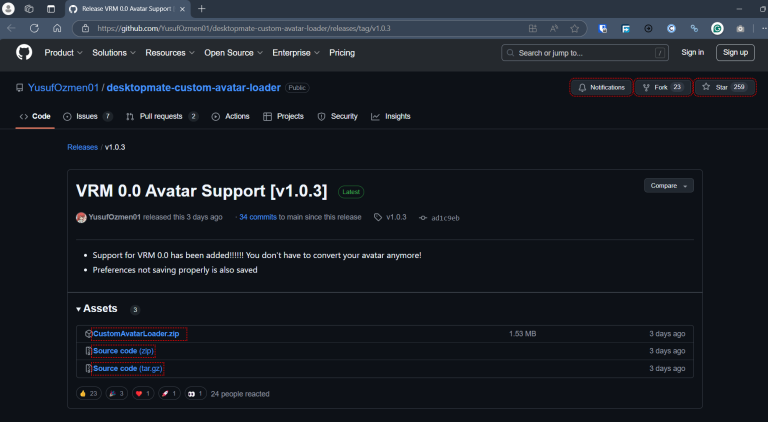Viewport: 768px width, 422px height.
Task: Click the GitHub Octocat logo
Action: click(x=24, y=52)
